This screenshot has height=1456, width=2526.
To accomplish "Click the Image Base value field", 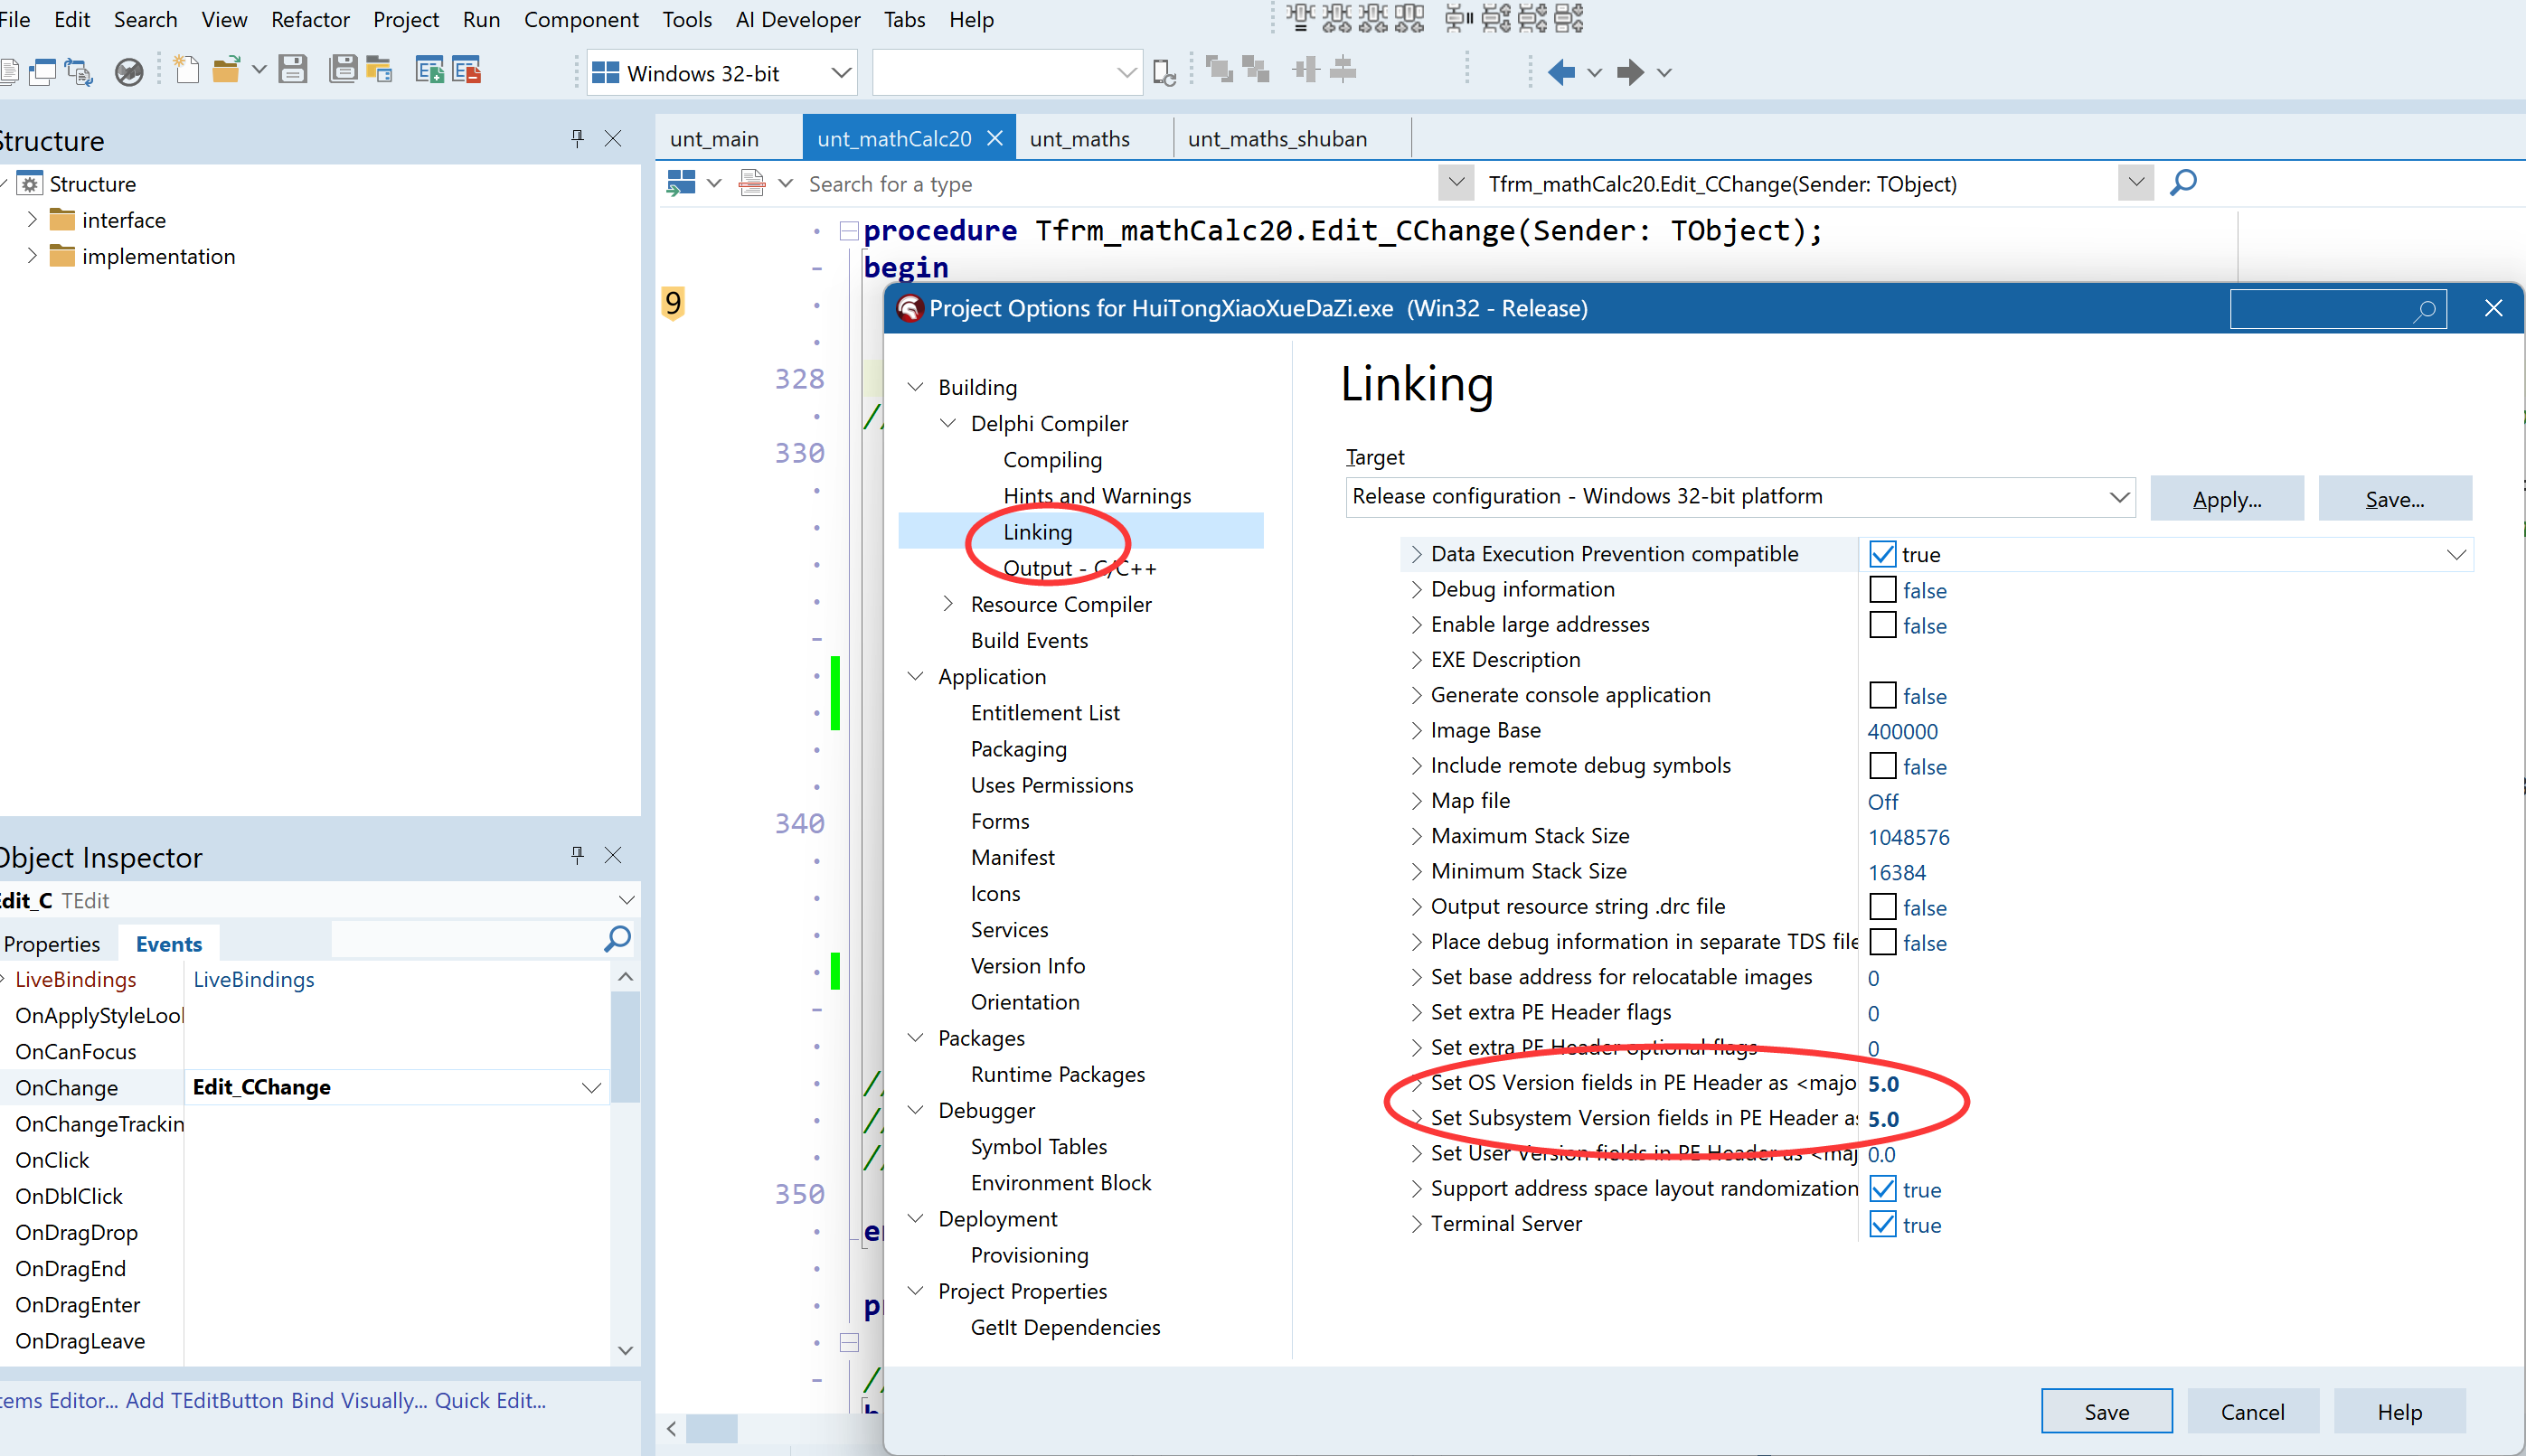I will [x=1903, y=731].
